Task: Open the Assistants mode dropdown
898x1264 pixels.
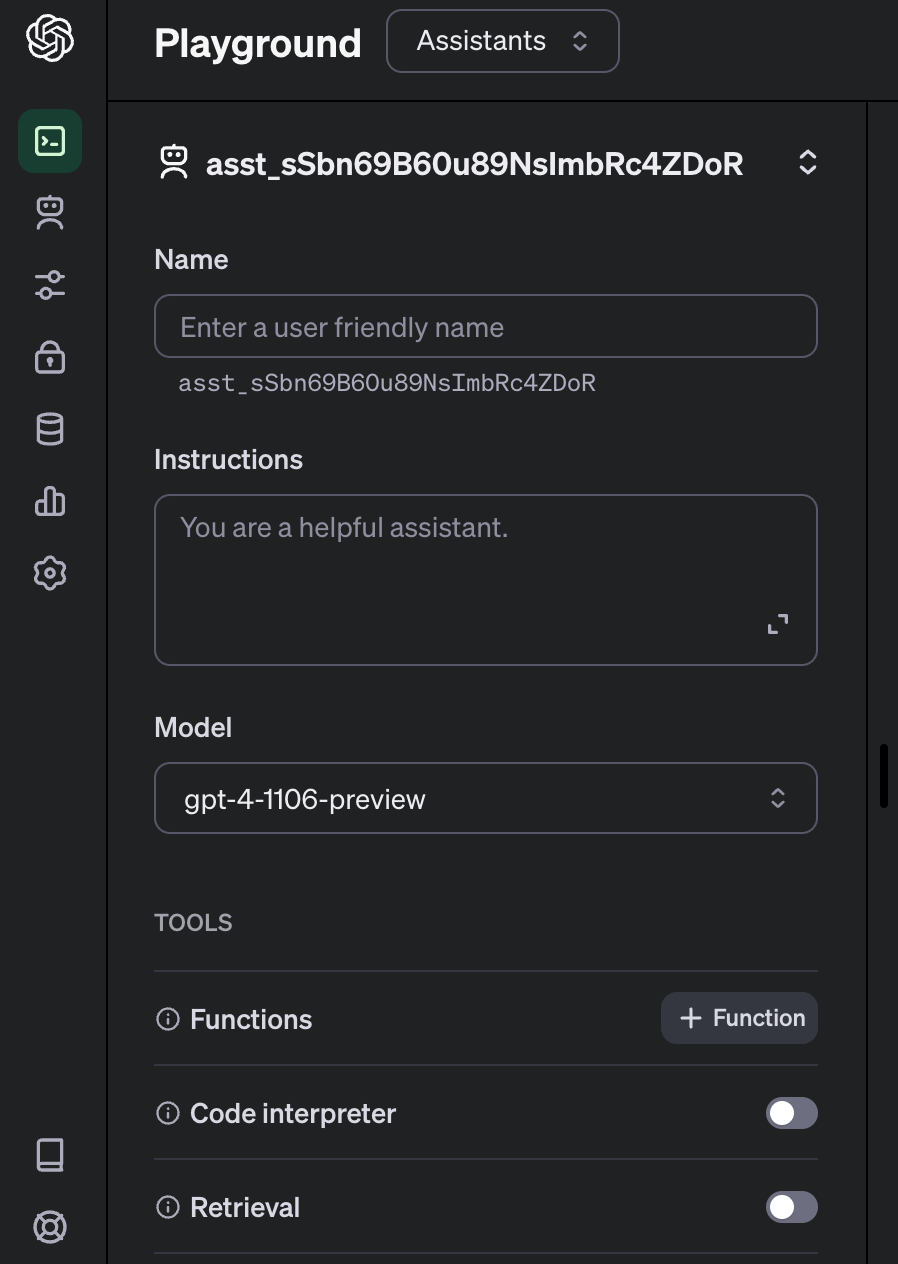Action: point(502,41)
